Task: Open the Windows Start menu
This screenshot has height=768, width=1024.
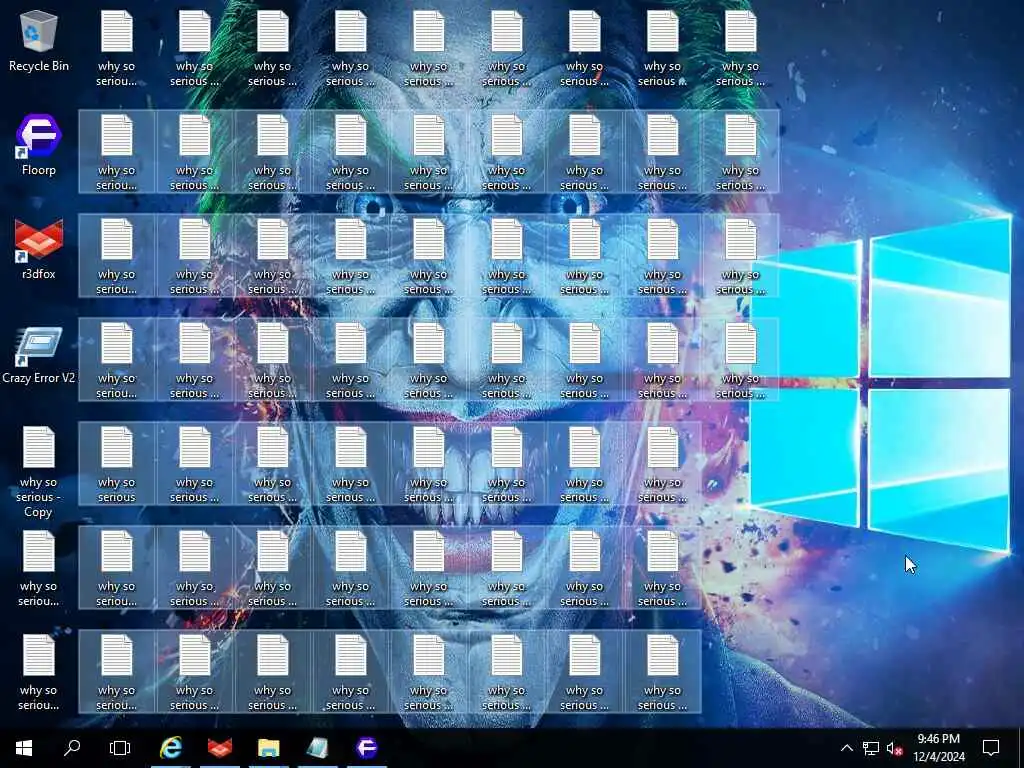Action: pos(24,748)
